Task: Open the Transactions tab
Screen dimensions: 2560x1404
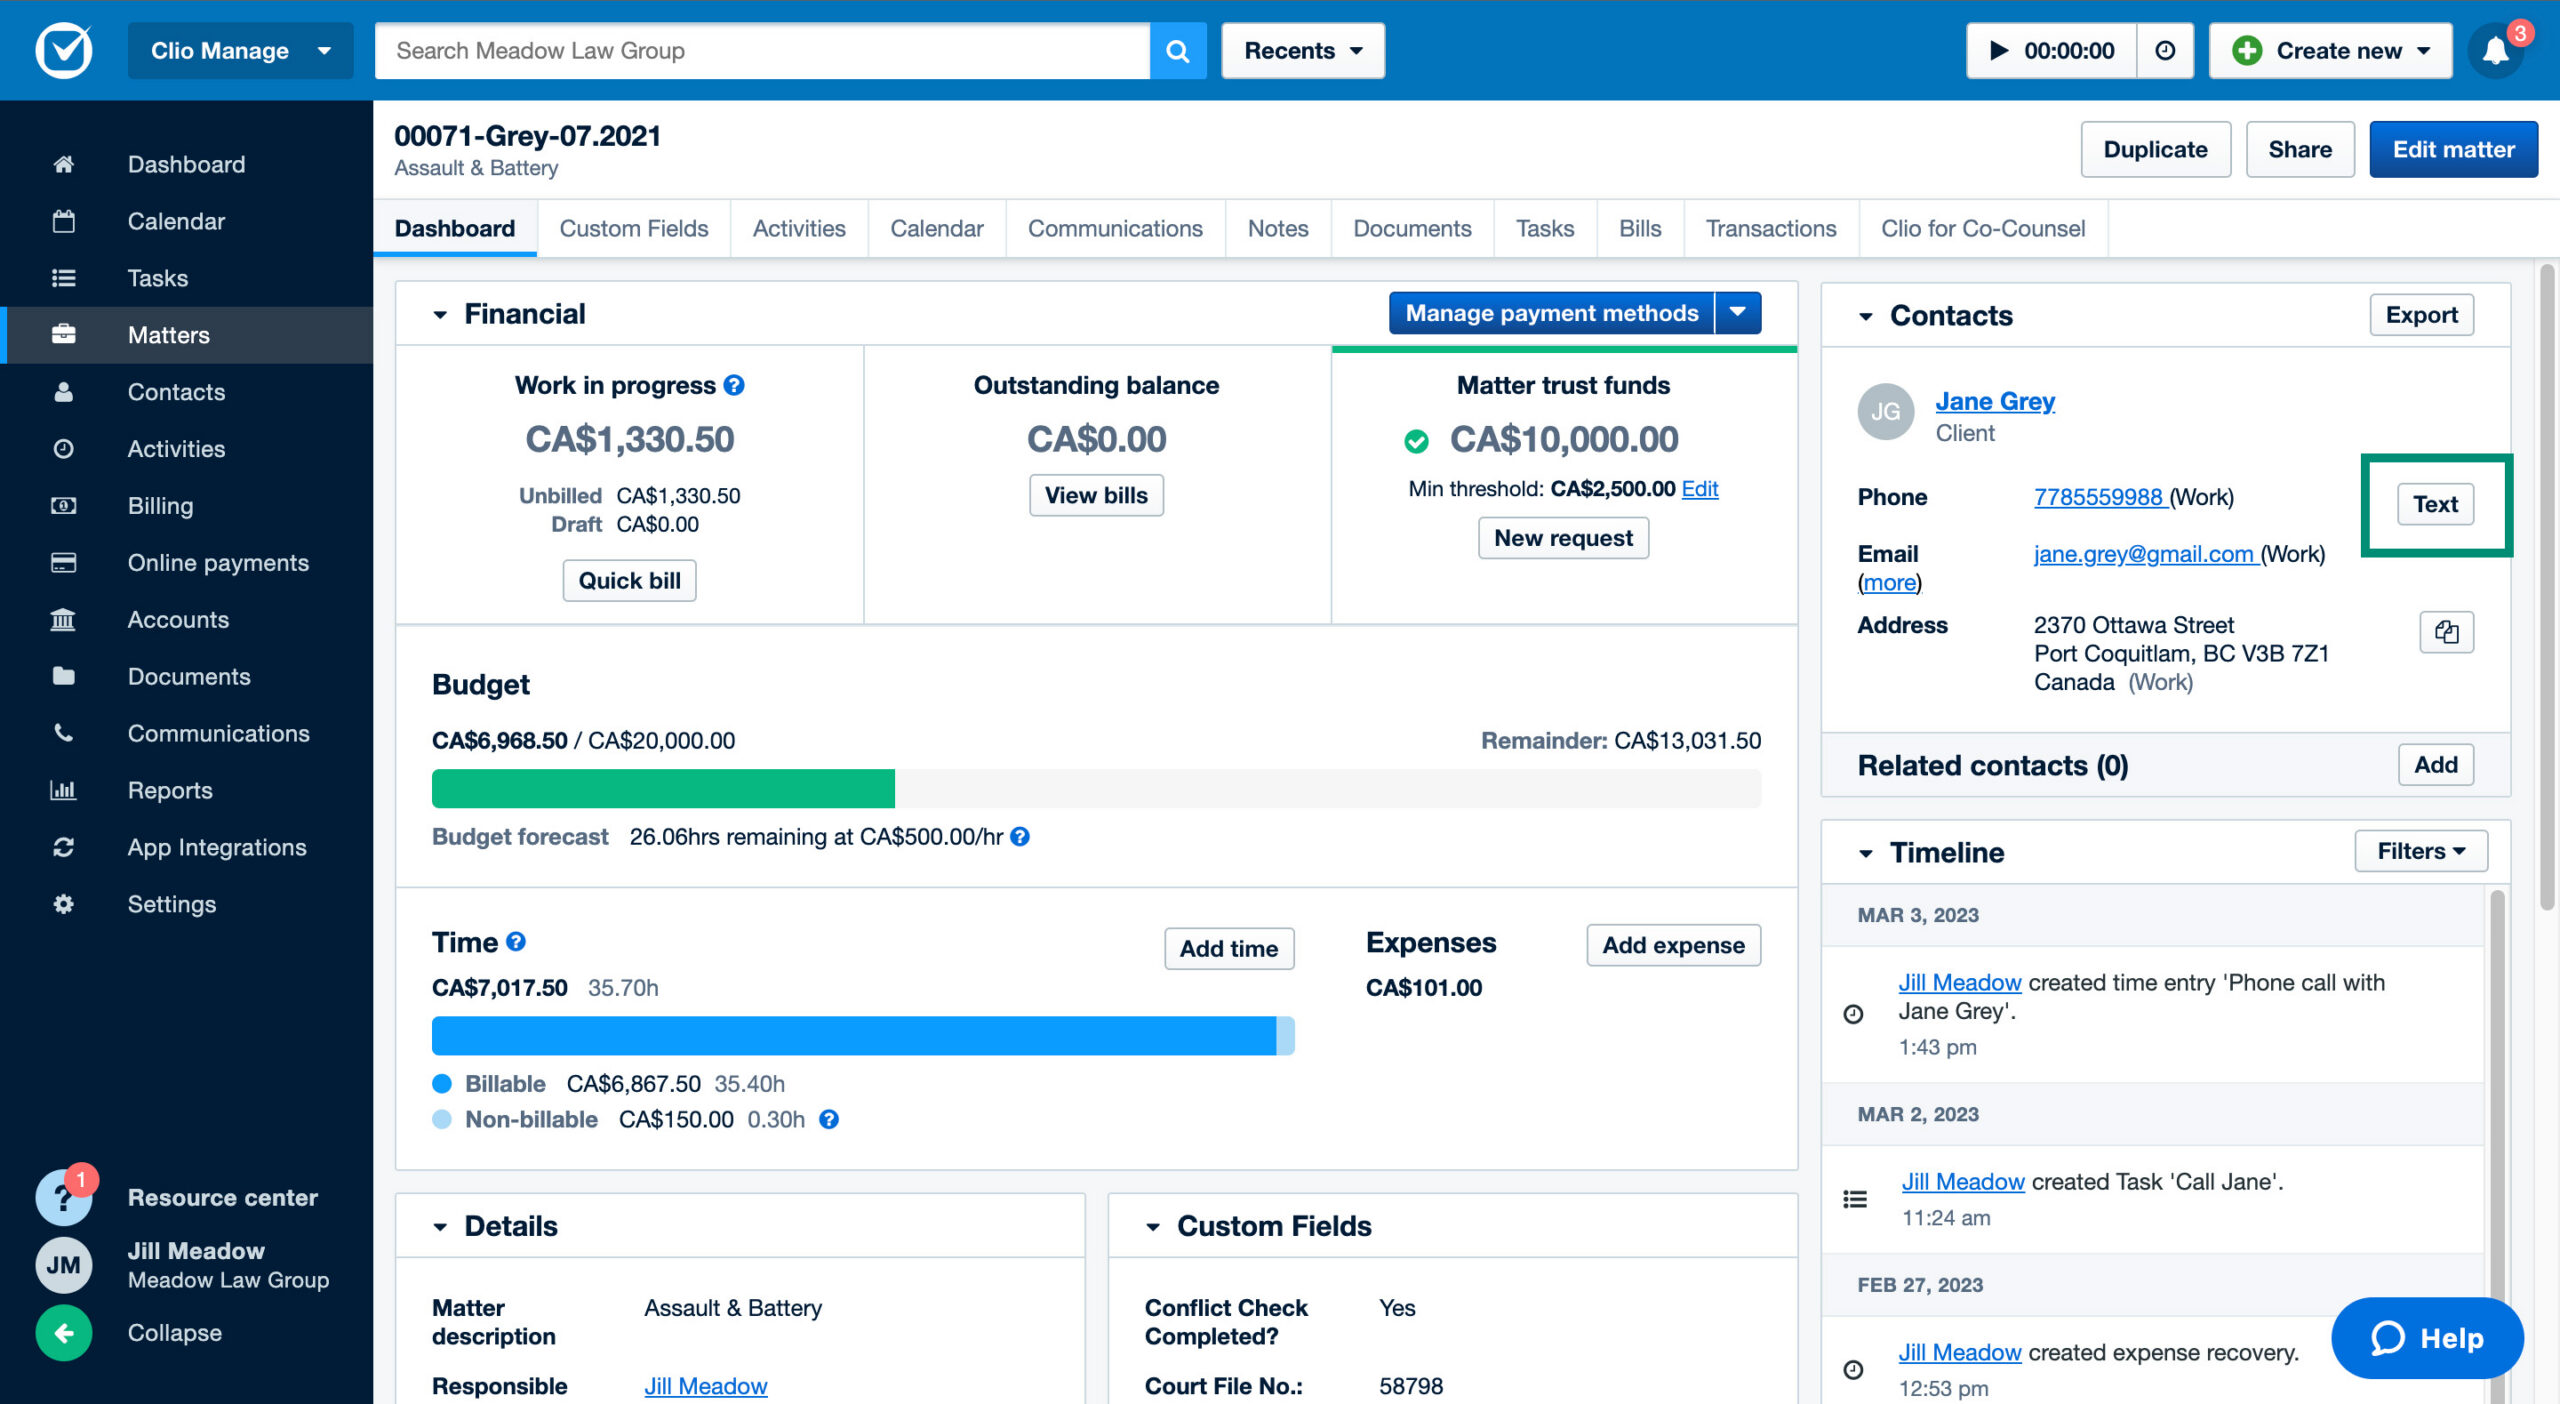Action: coord(1771,228)
